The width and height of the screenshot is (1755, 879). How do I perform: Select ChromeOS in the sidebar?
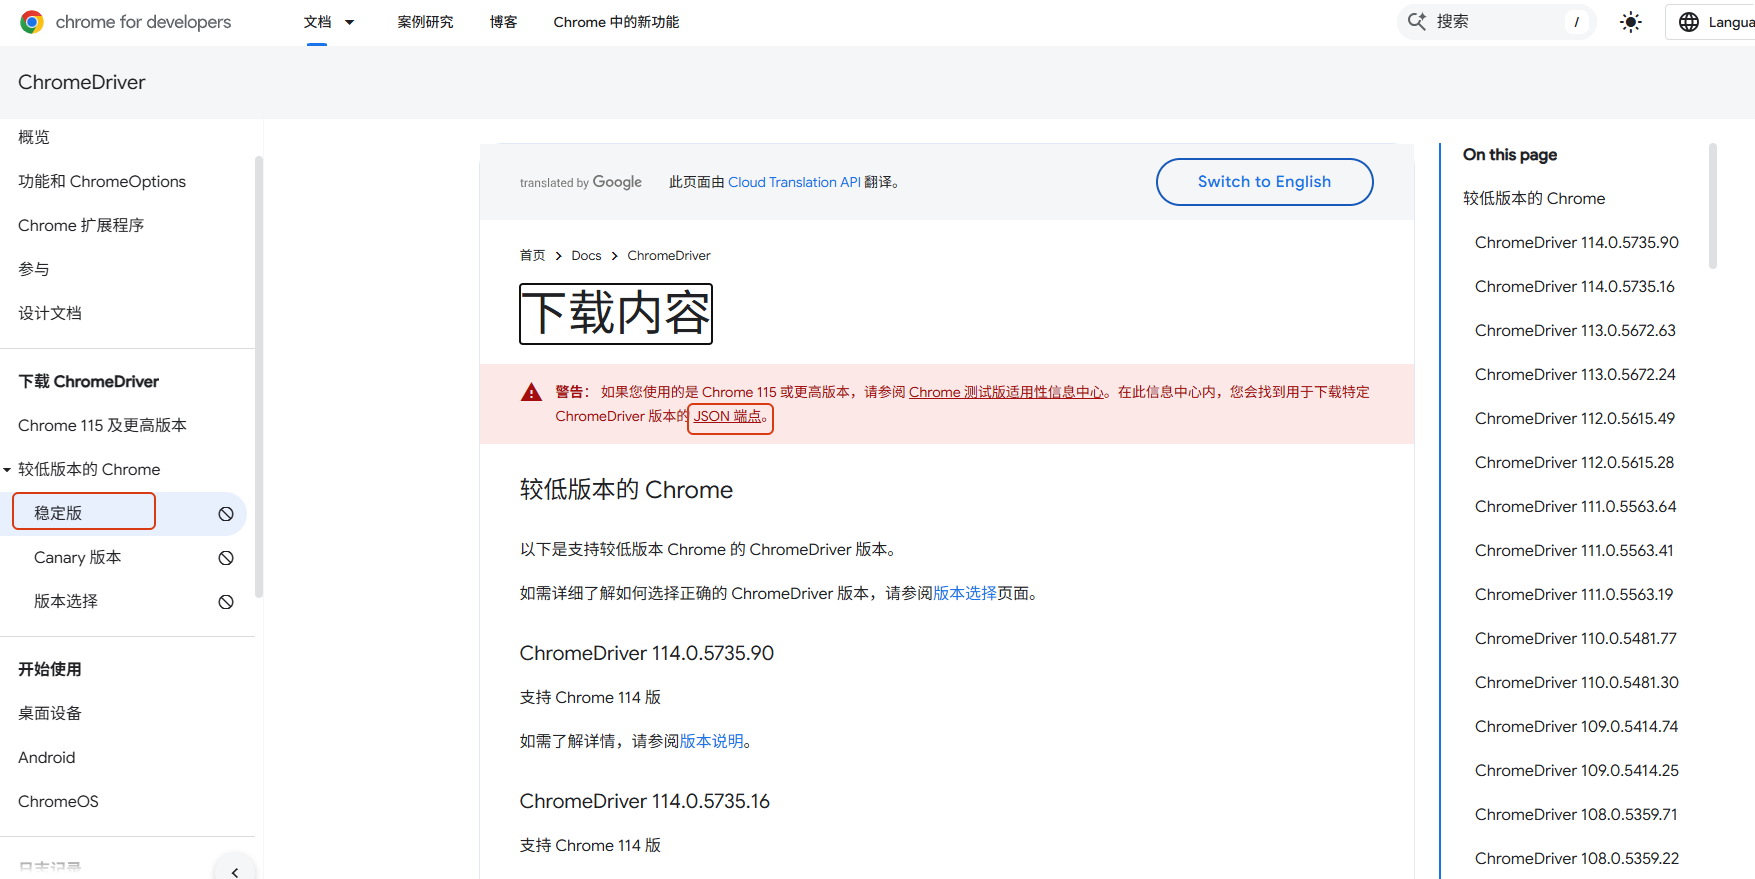coord(58,801)
